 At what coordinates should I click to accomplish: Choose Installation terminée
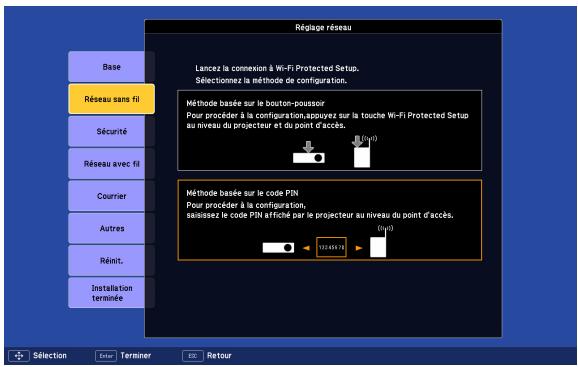click(111, 293)
